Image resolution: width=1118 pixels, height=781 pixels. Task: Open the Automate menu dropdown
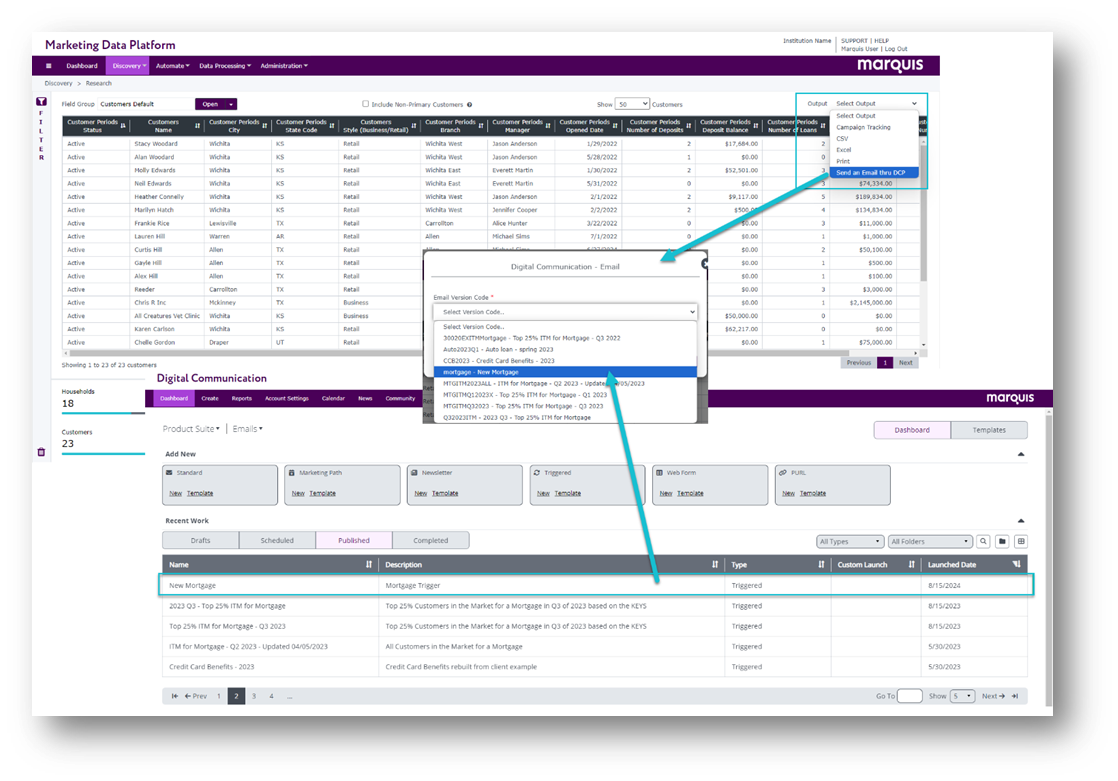click(173, 66)
